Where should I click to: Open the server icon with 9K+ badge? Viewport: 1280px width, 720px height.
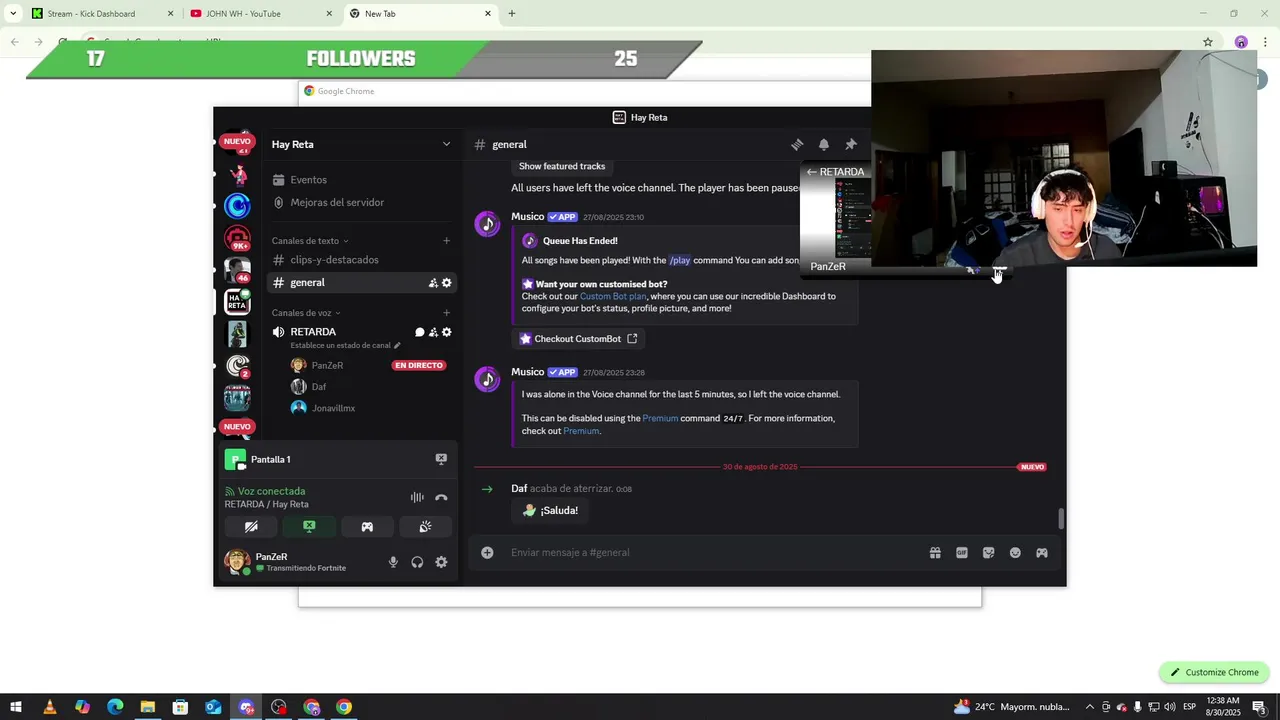237,238
